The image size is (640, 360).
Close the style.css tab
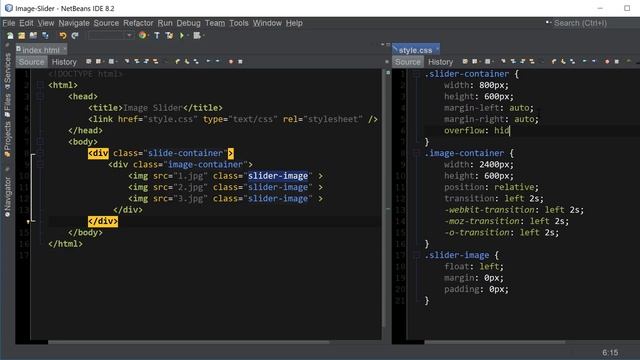[437, 49]
